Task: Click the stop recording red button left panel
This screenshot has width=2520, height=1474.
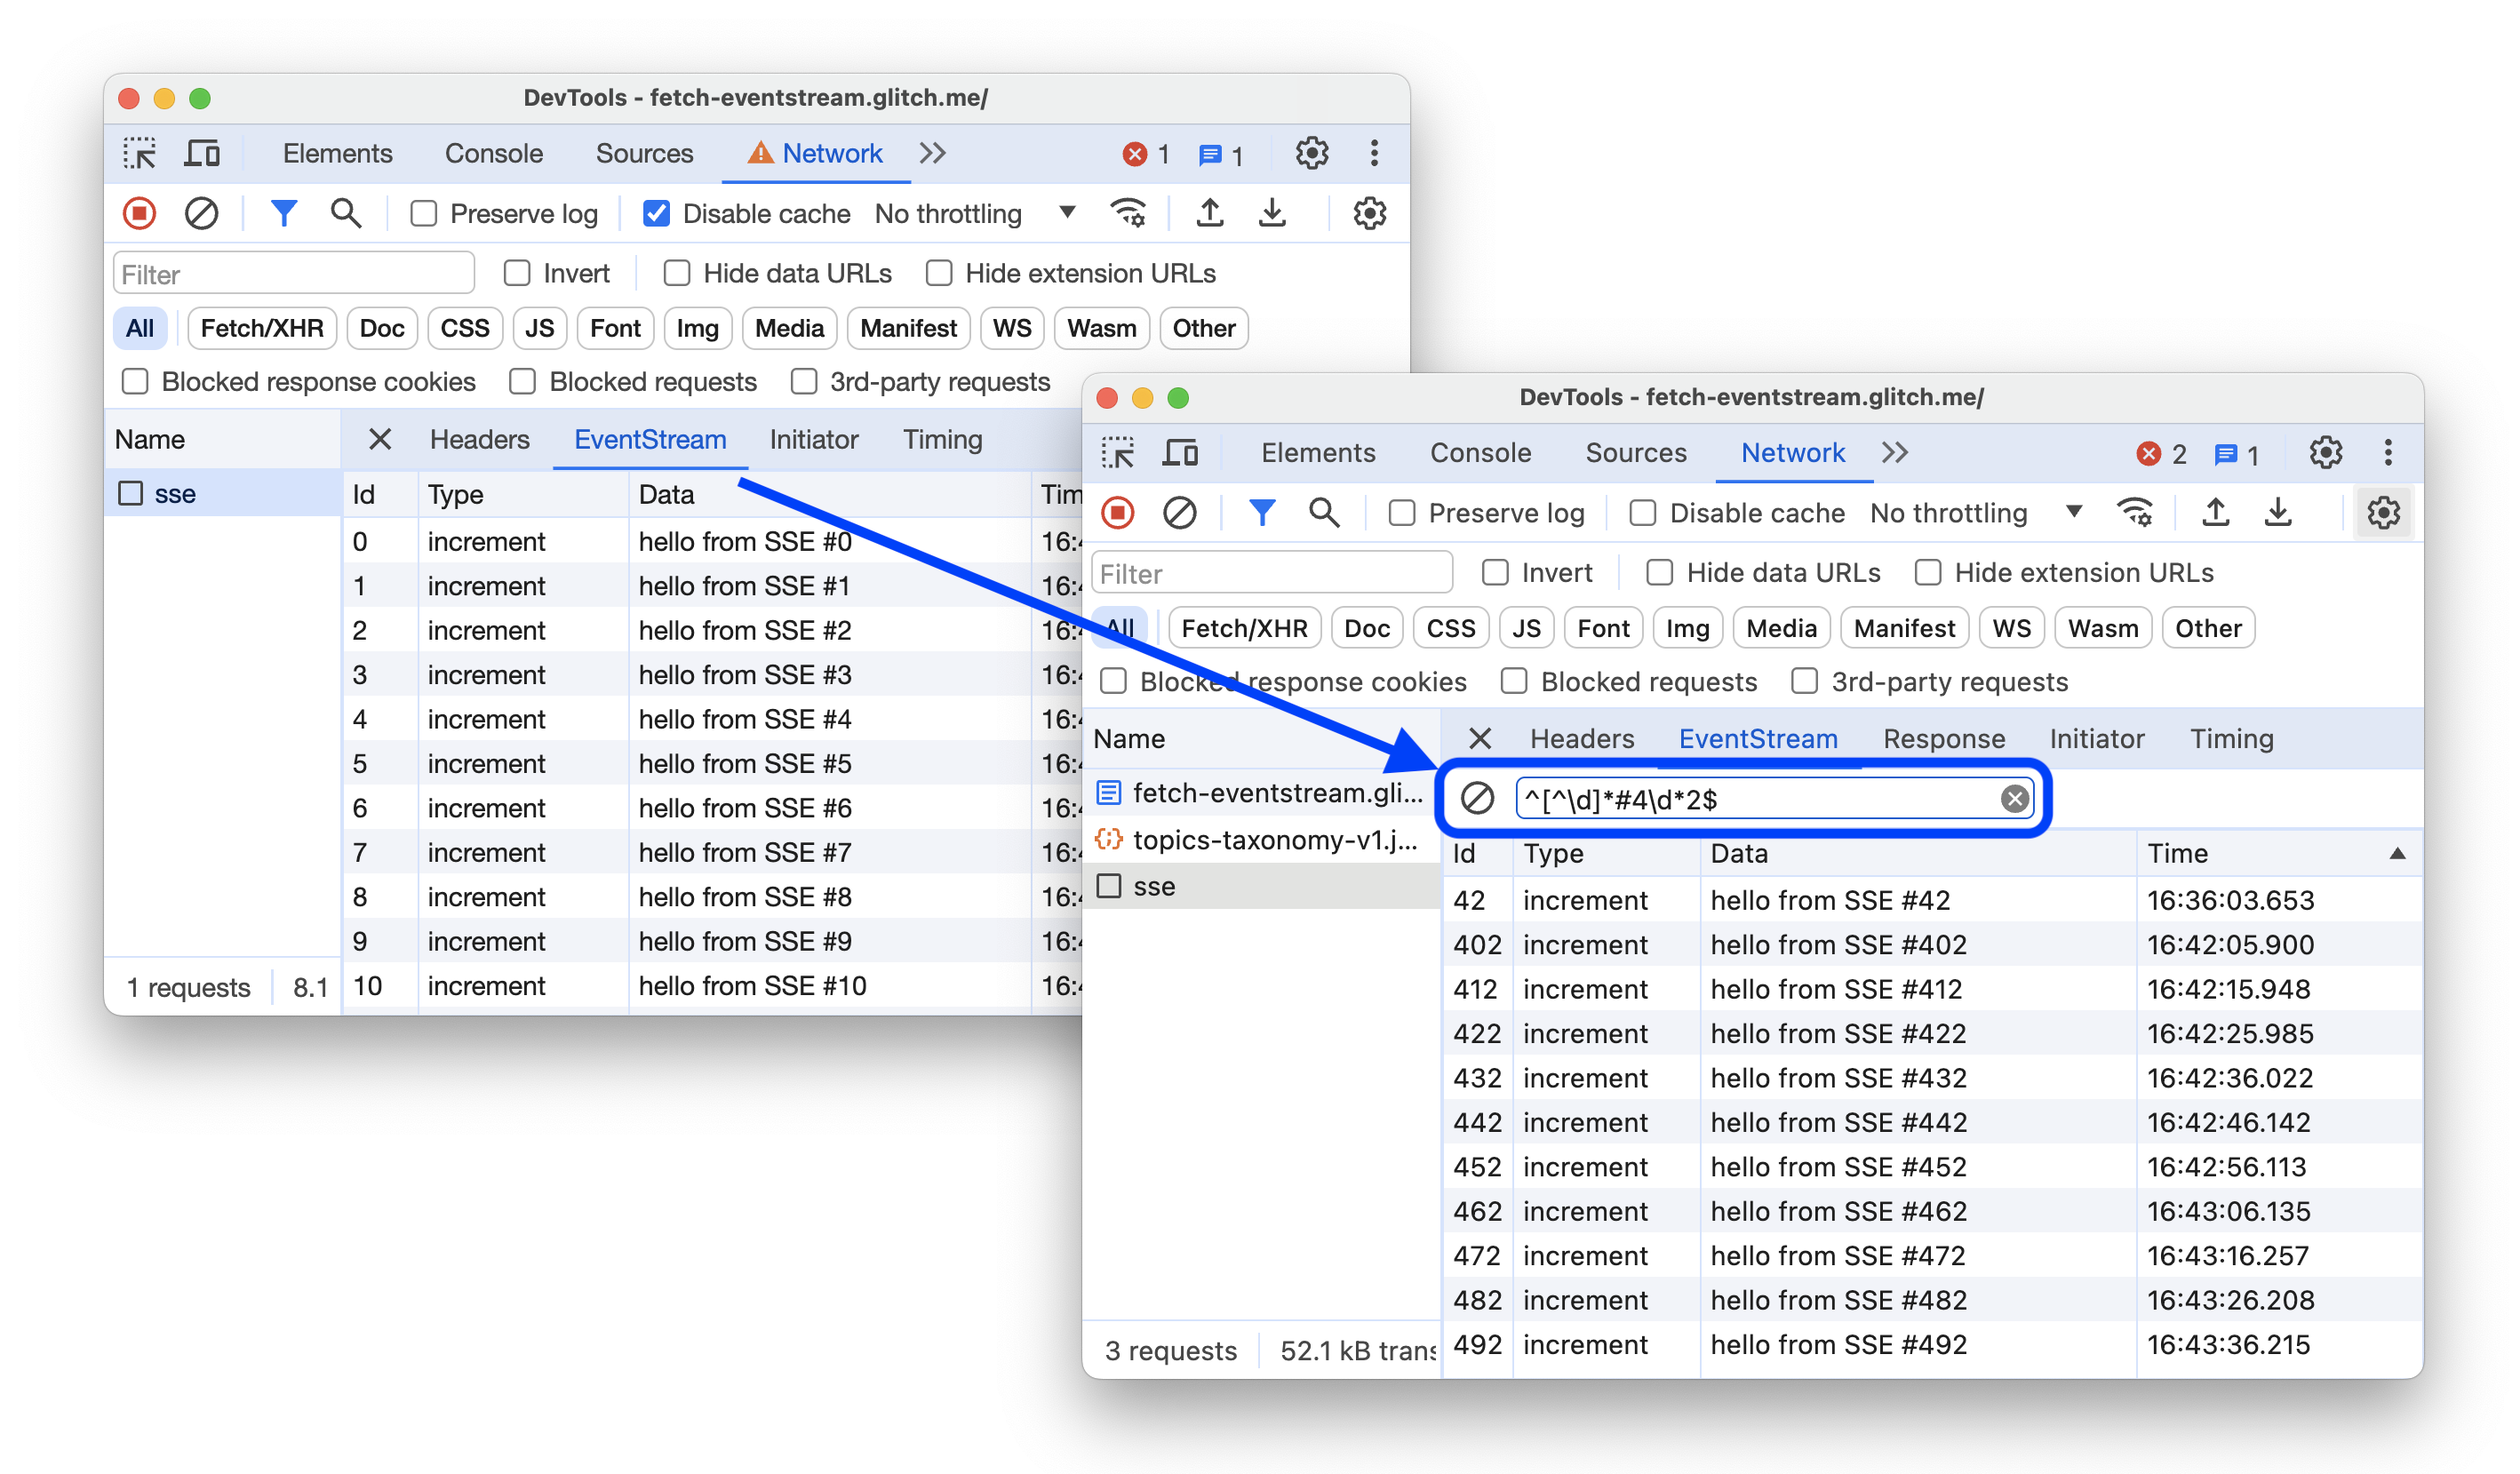Action: (137, 214)
